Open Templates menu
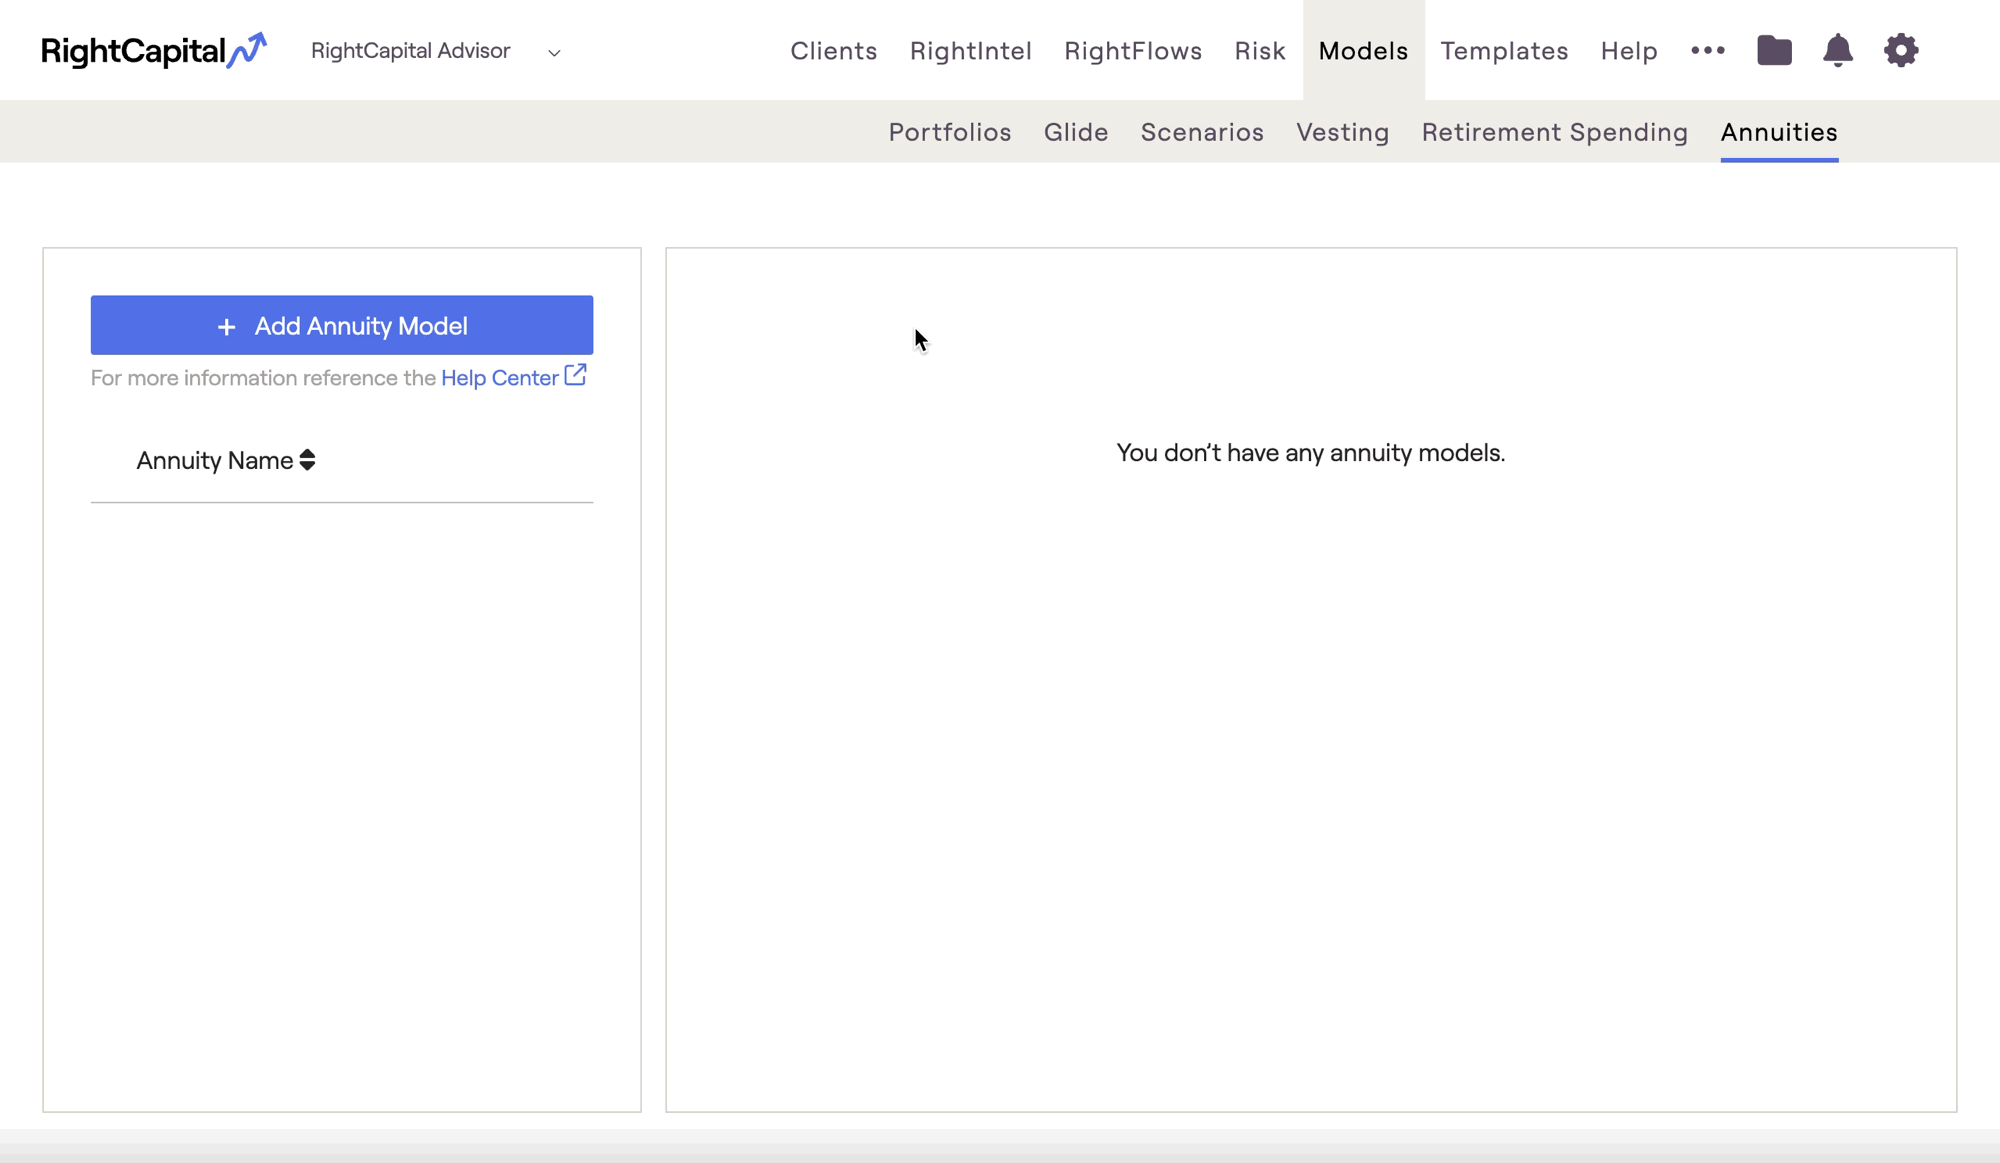The width and height of the screenshot is (2000, 1163). pos(1504,51)
